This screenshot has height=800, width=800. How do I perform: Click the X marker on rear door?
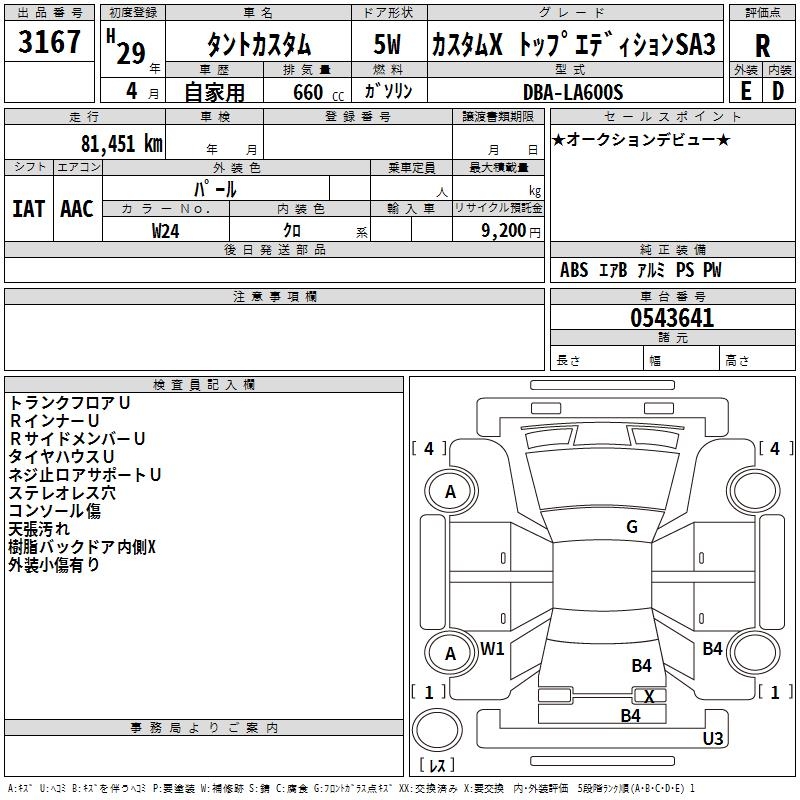[x=649, y=696]
